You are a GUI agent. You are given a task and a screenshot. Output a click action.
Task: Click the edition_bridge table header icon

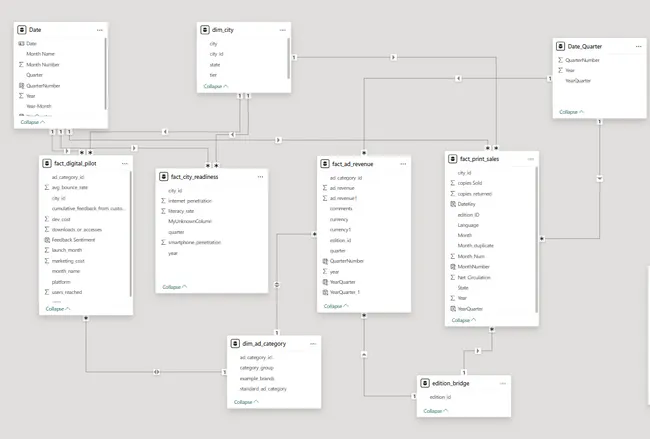coord(427,383)
